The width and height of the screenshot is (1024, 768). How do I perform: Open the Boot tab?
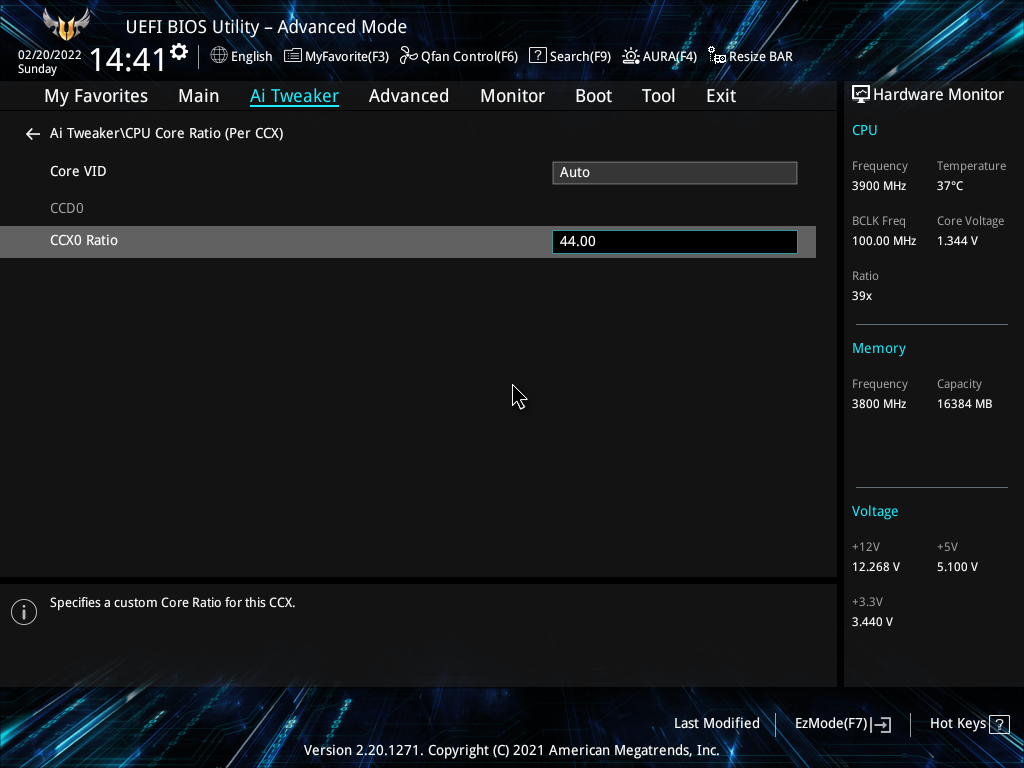pyautogui.click(x=594, y=96)
